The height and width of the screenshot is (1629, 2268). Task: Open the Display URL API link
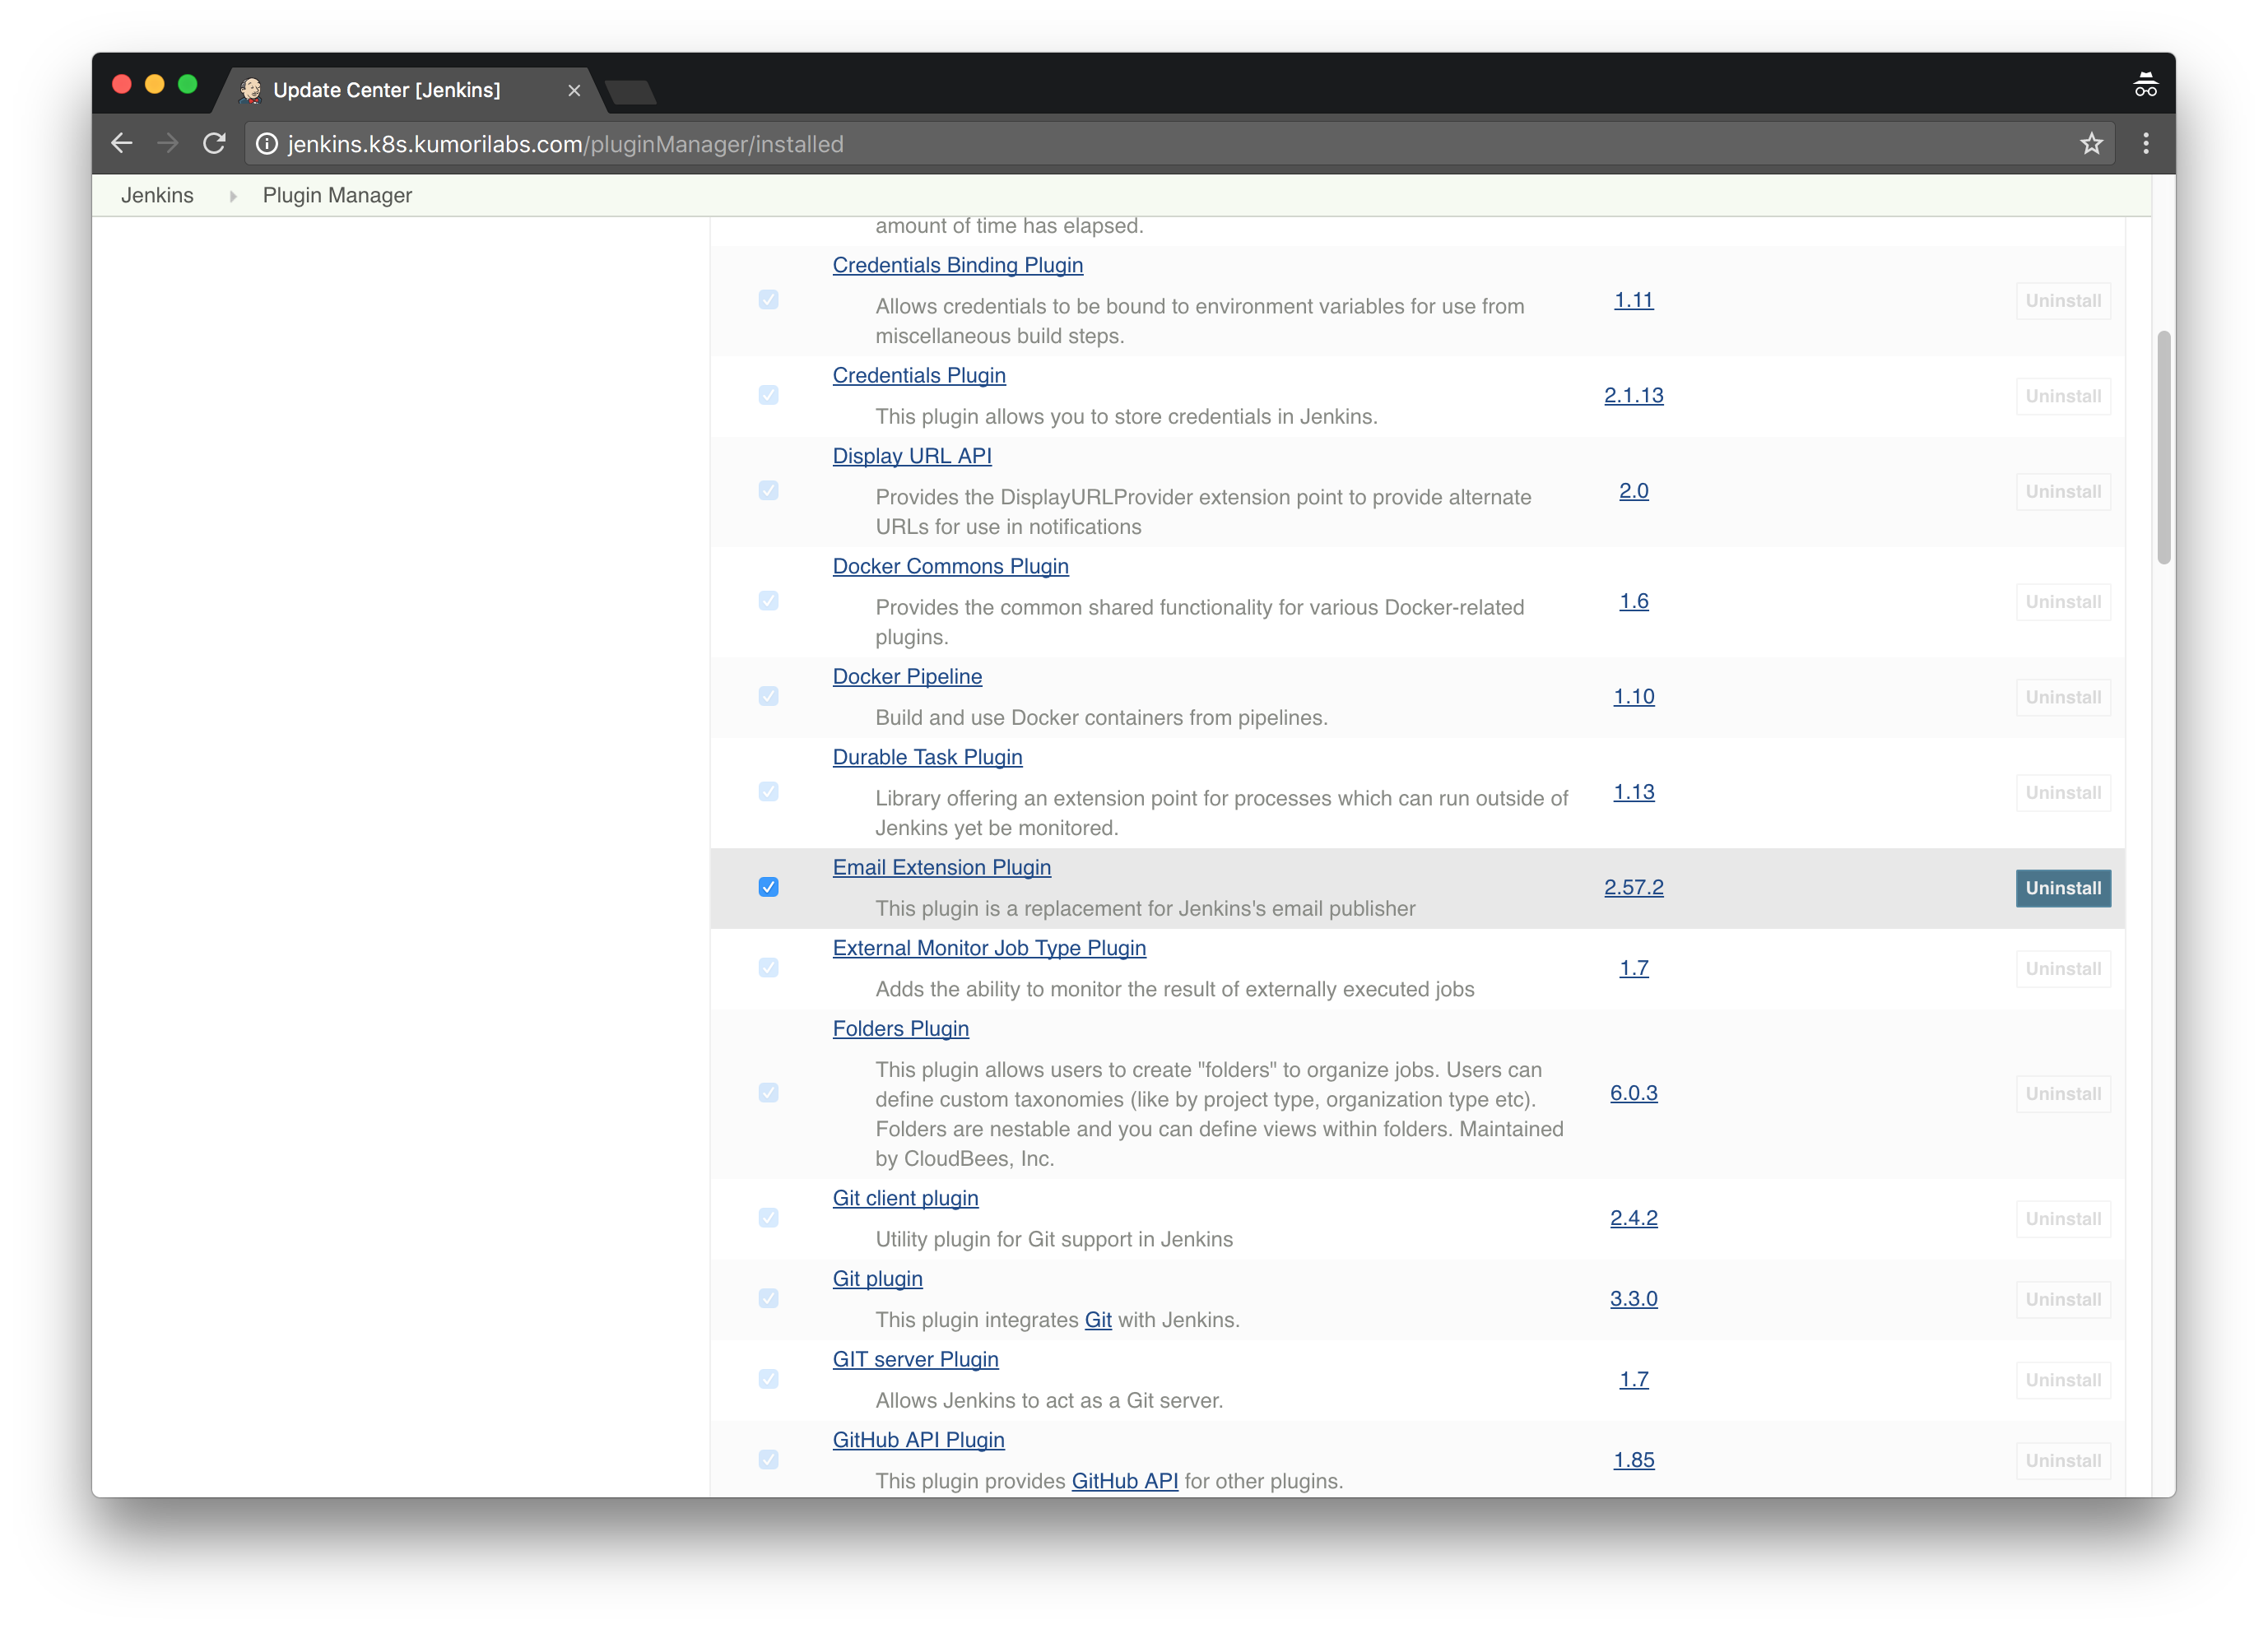tap(912, 456)
